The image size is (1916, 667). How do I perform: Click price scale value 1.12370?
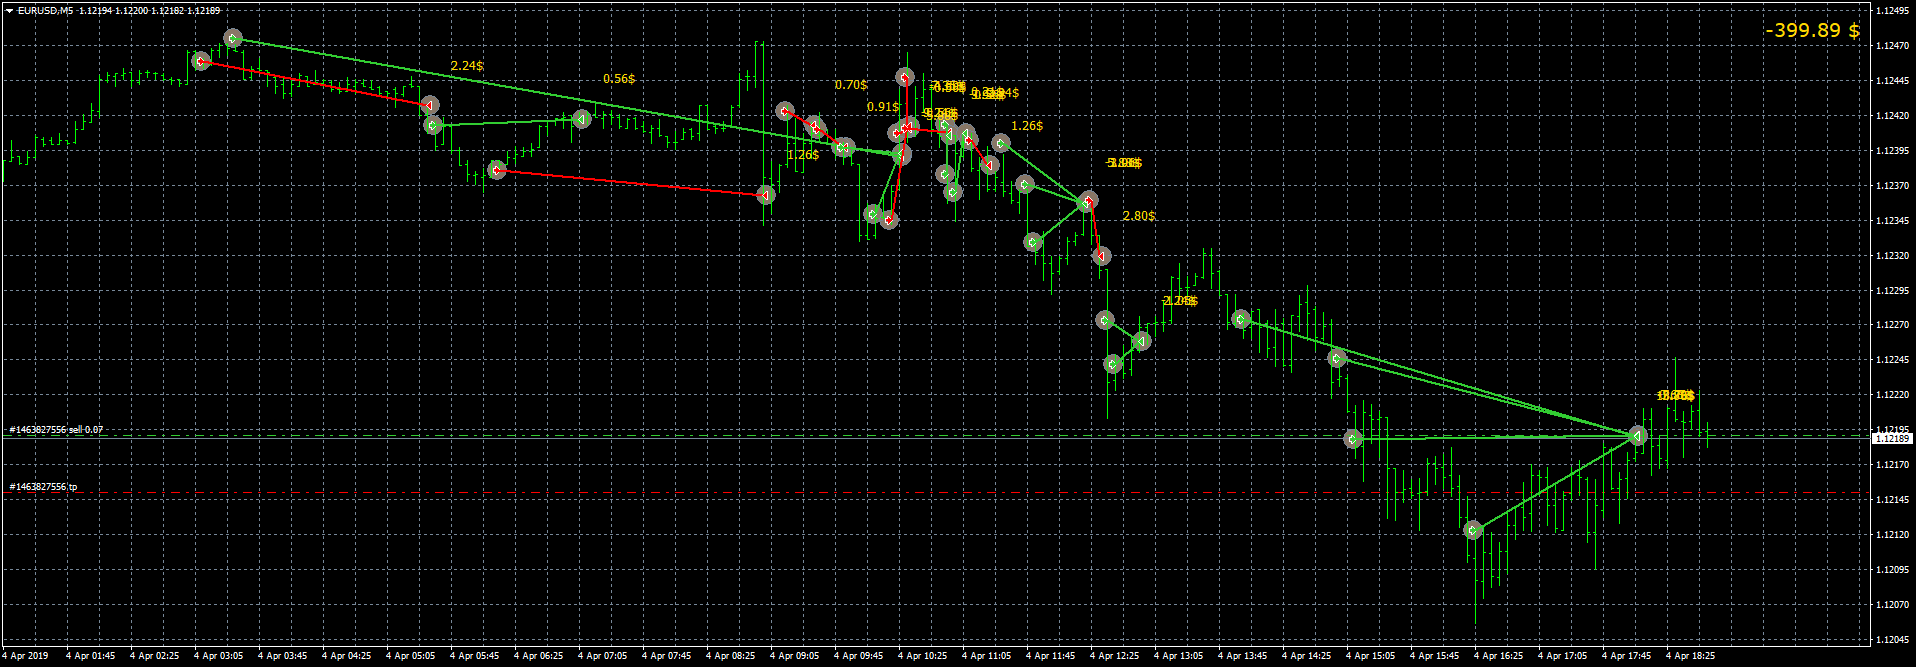click(x=1891, y=186)
